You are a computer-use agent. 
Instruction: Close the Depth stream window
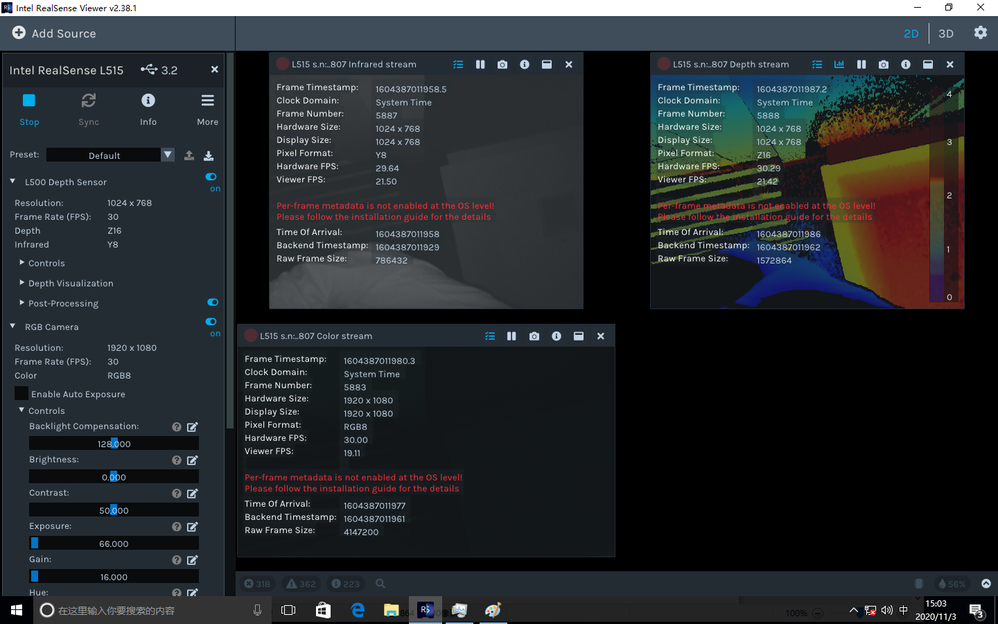pyautogui.click(x=950, y=64)
